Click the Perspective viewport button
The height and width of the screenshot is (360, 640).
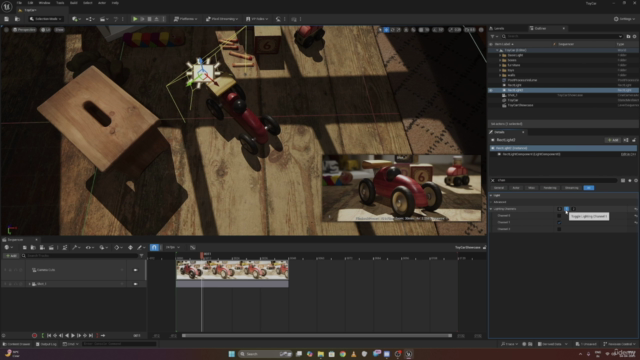pyautogui.click(x=24, y=30)
